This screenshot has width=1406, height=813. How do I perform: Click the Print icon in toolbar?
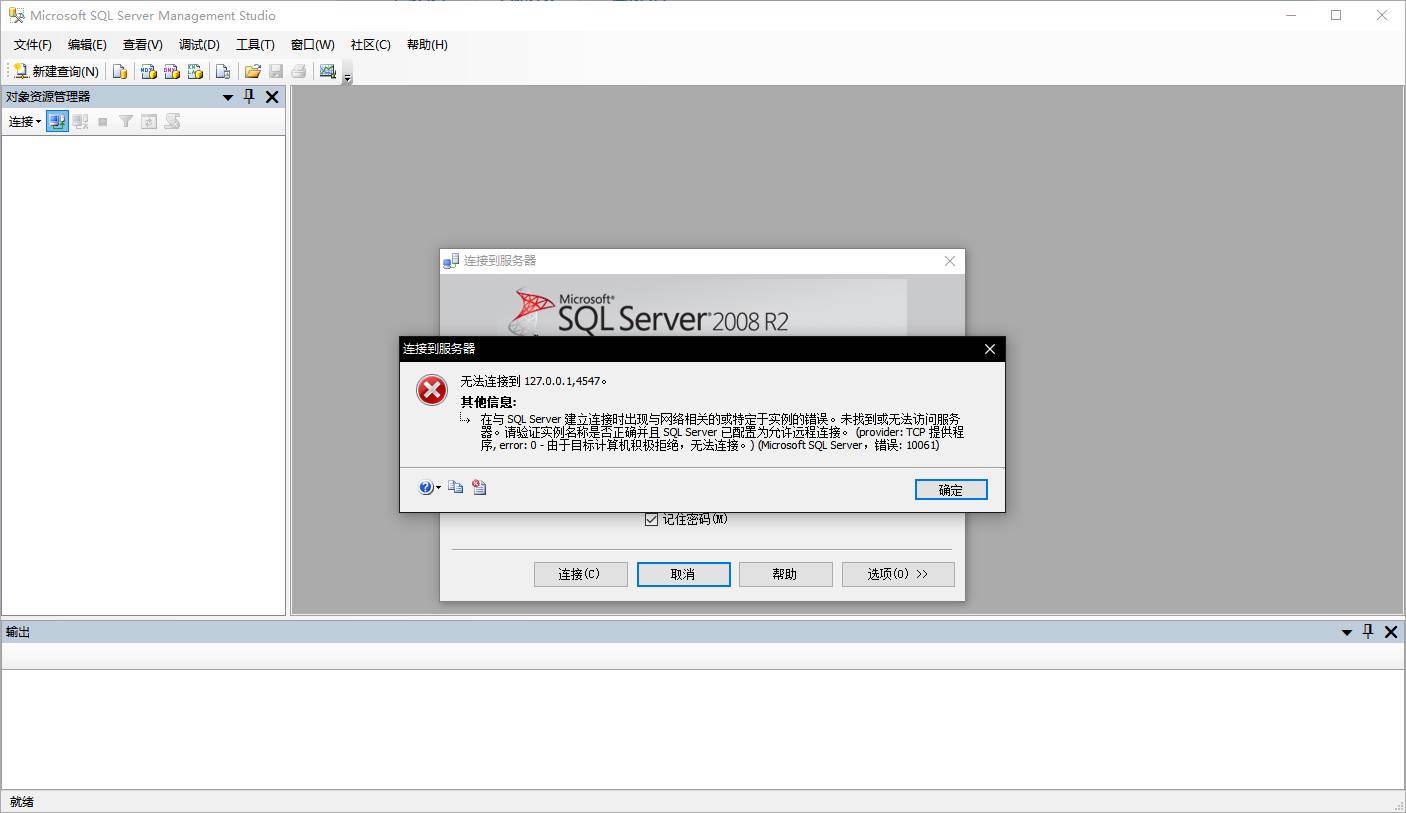[299, 71]
